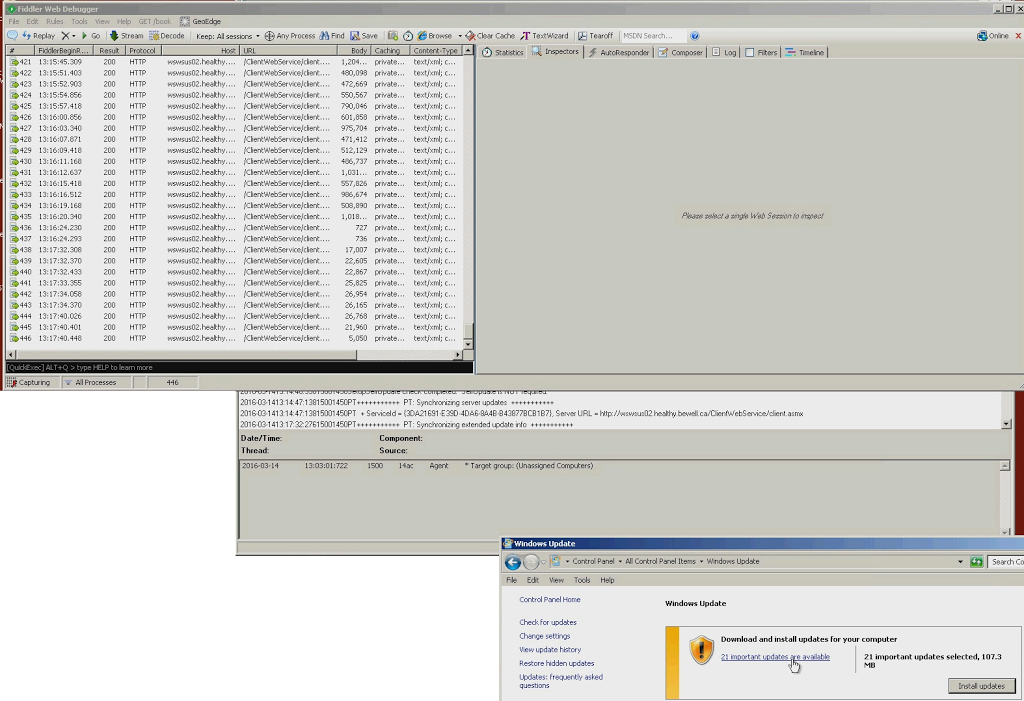1024x701 pixels.
Task: Toggle the Filters tab checkbox
Action: pyautogui.click(x=750, y=52)
